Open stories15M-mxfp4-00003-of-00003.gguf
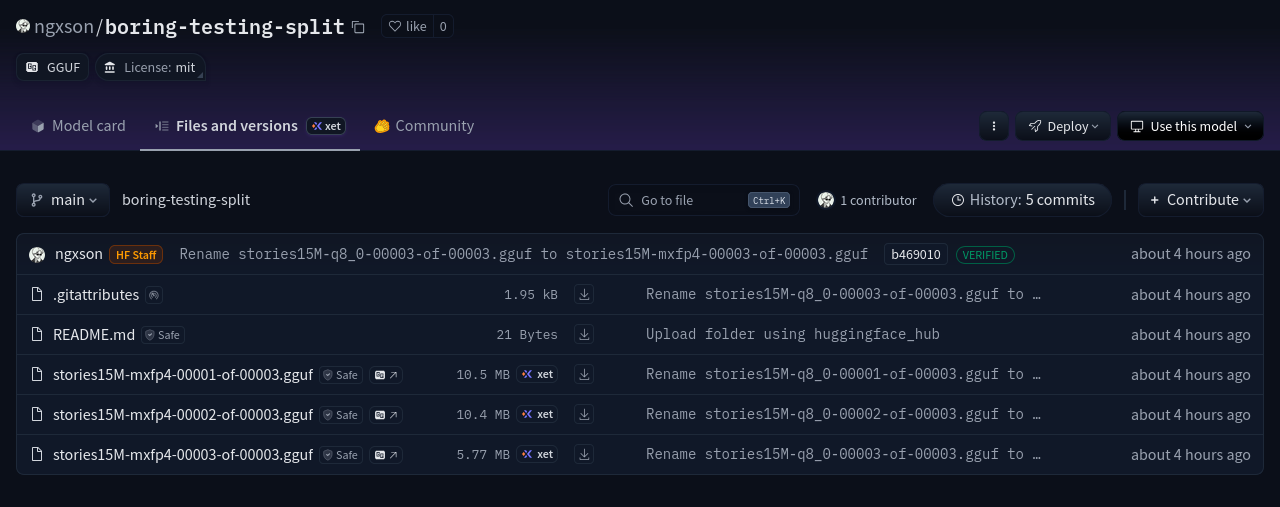Screen dimensions: 1280x507 (x=183, y=455)
